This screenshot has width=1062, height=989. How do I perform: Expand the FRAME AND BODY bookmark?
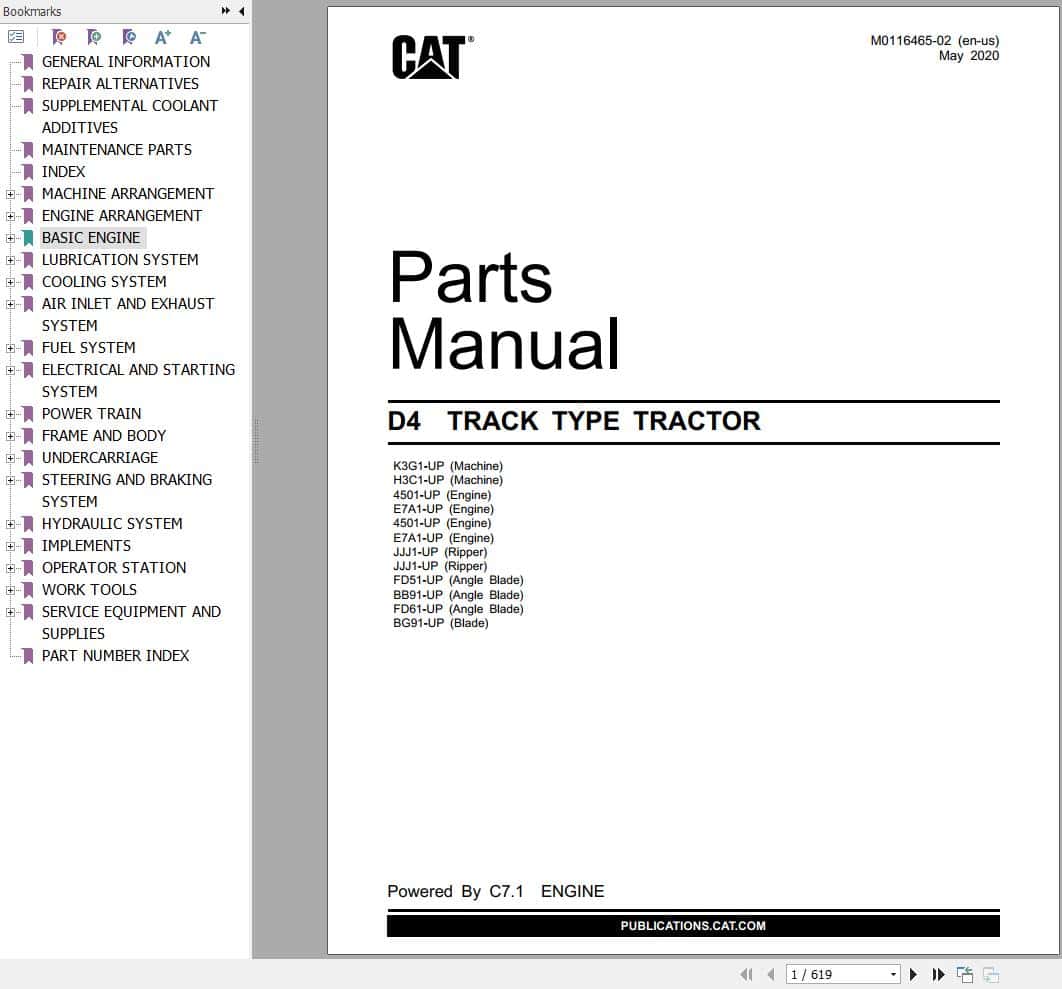10,436
